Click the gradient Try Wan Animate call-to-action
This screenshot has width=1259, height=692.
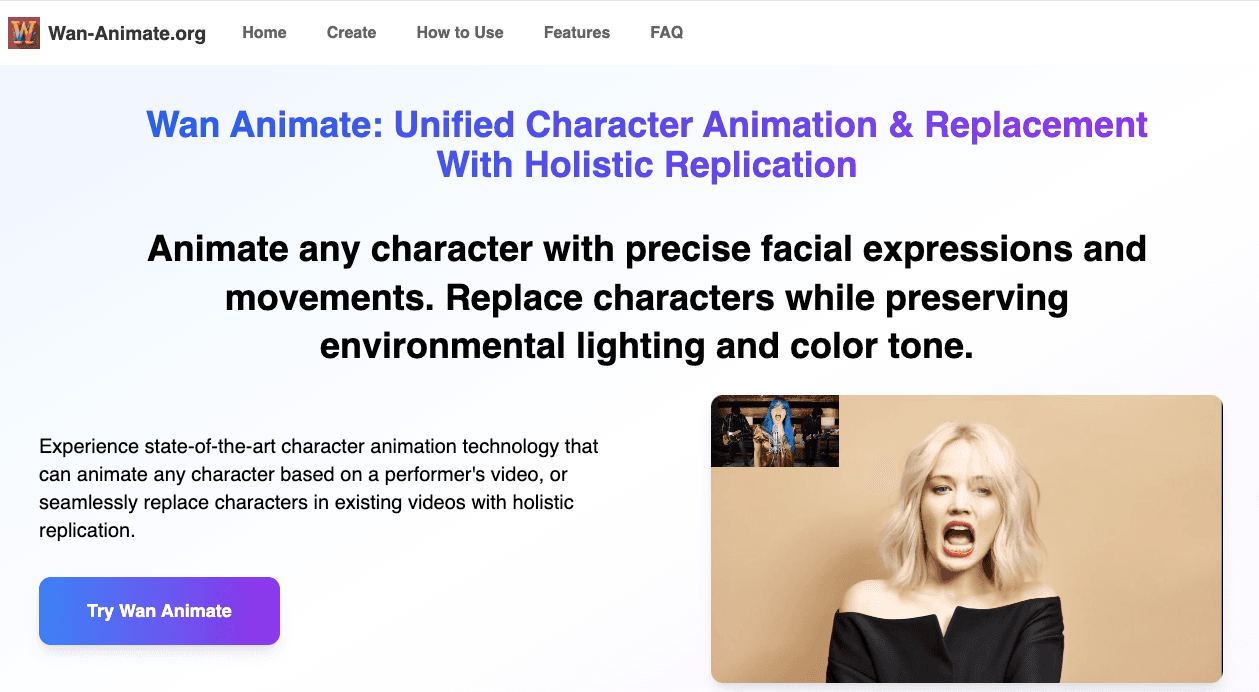(x=158, y=610)
